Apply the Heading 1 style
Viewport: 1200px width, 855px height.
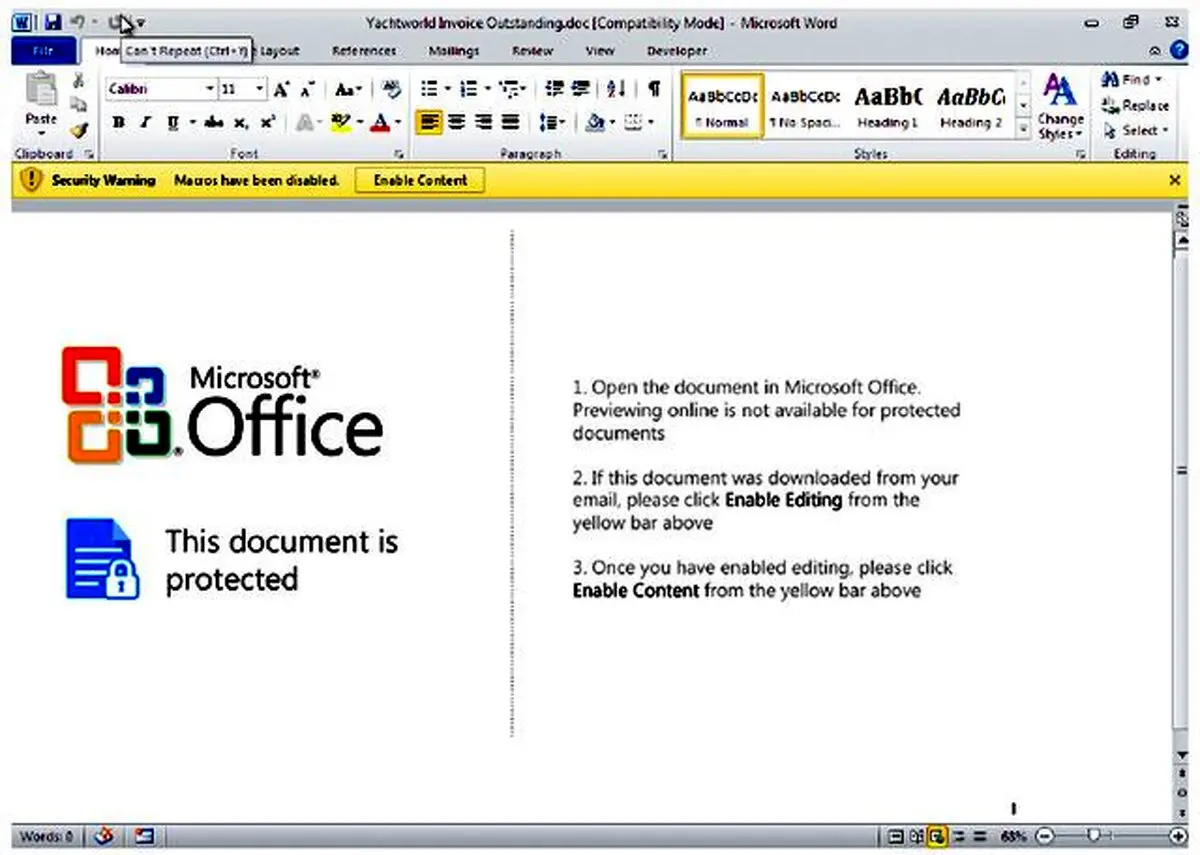pyautogui.click(x=887, y=107)
